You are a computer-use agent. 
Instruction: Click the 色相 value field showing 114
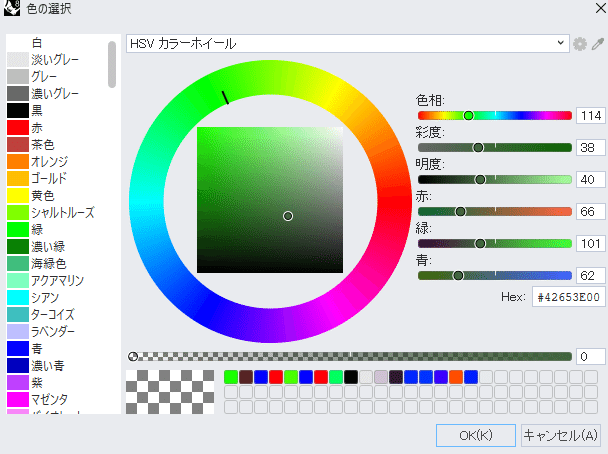click(591, 116)
